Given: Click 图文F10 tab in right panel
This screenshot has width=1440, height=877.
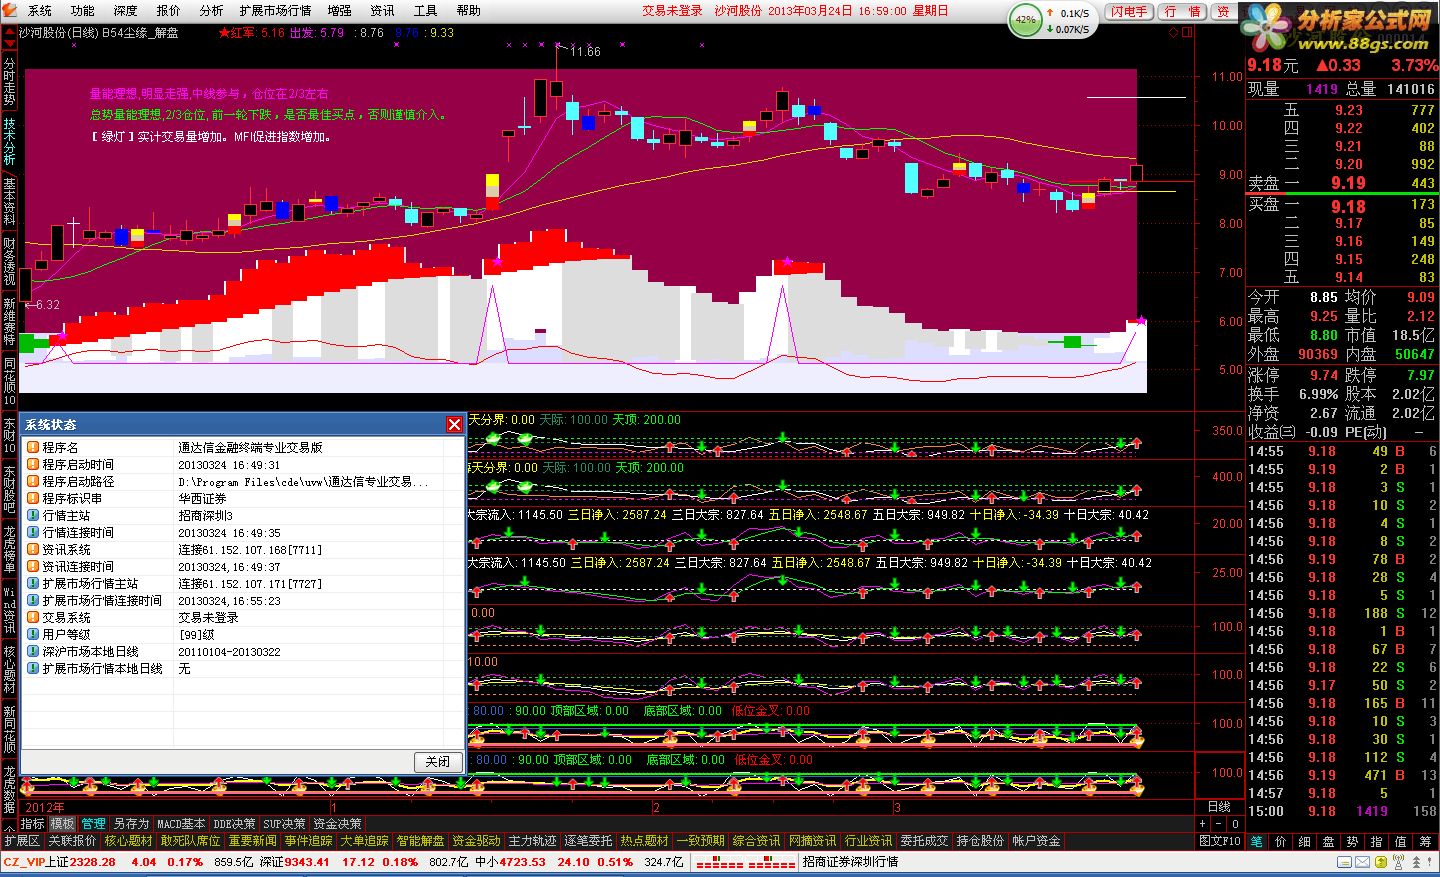Looking at the screenshot, I should pyautogui.click(x=1220, y=842).
